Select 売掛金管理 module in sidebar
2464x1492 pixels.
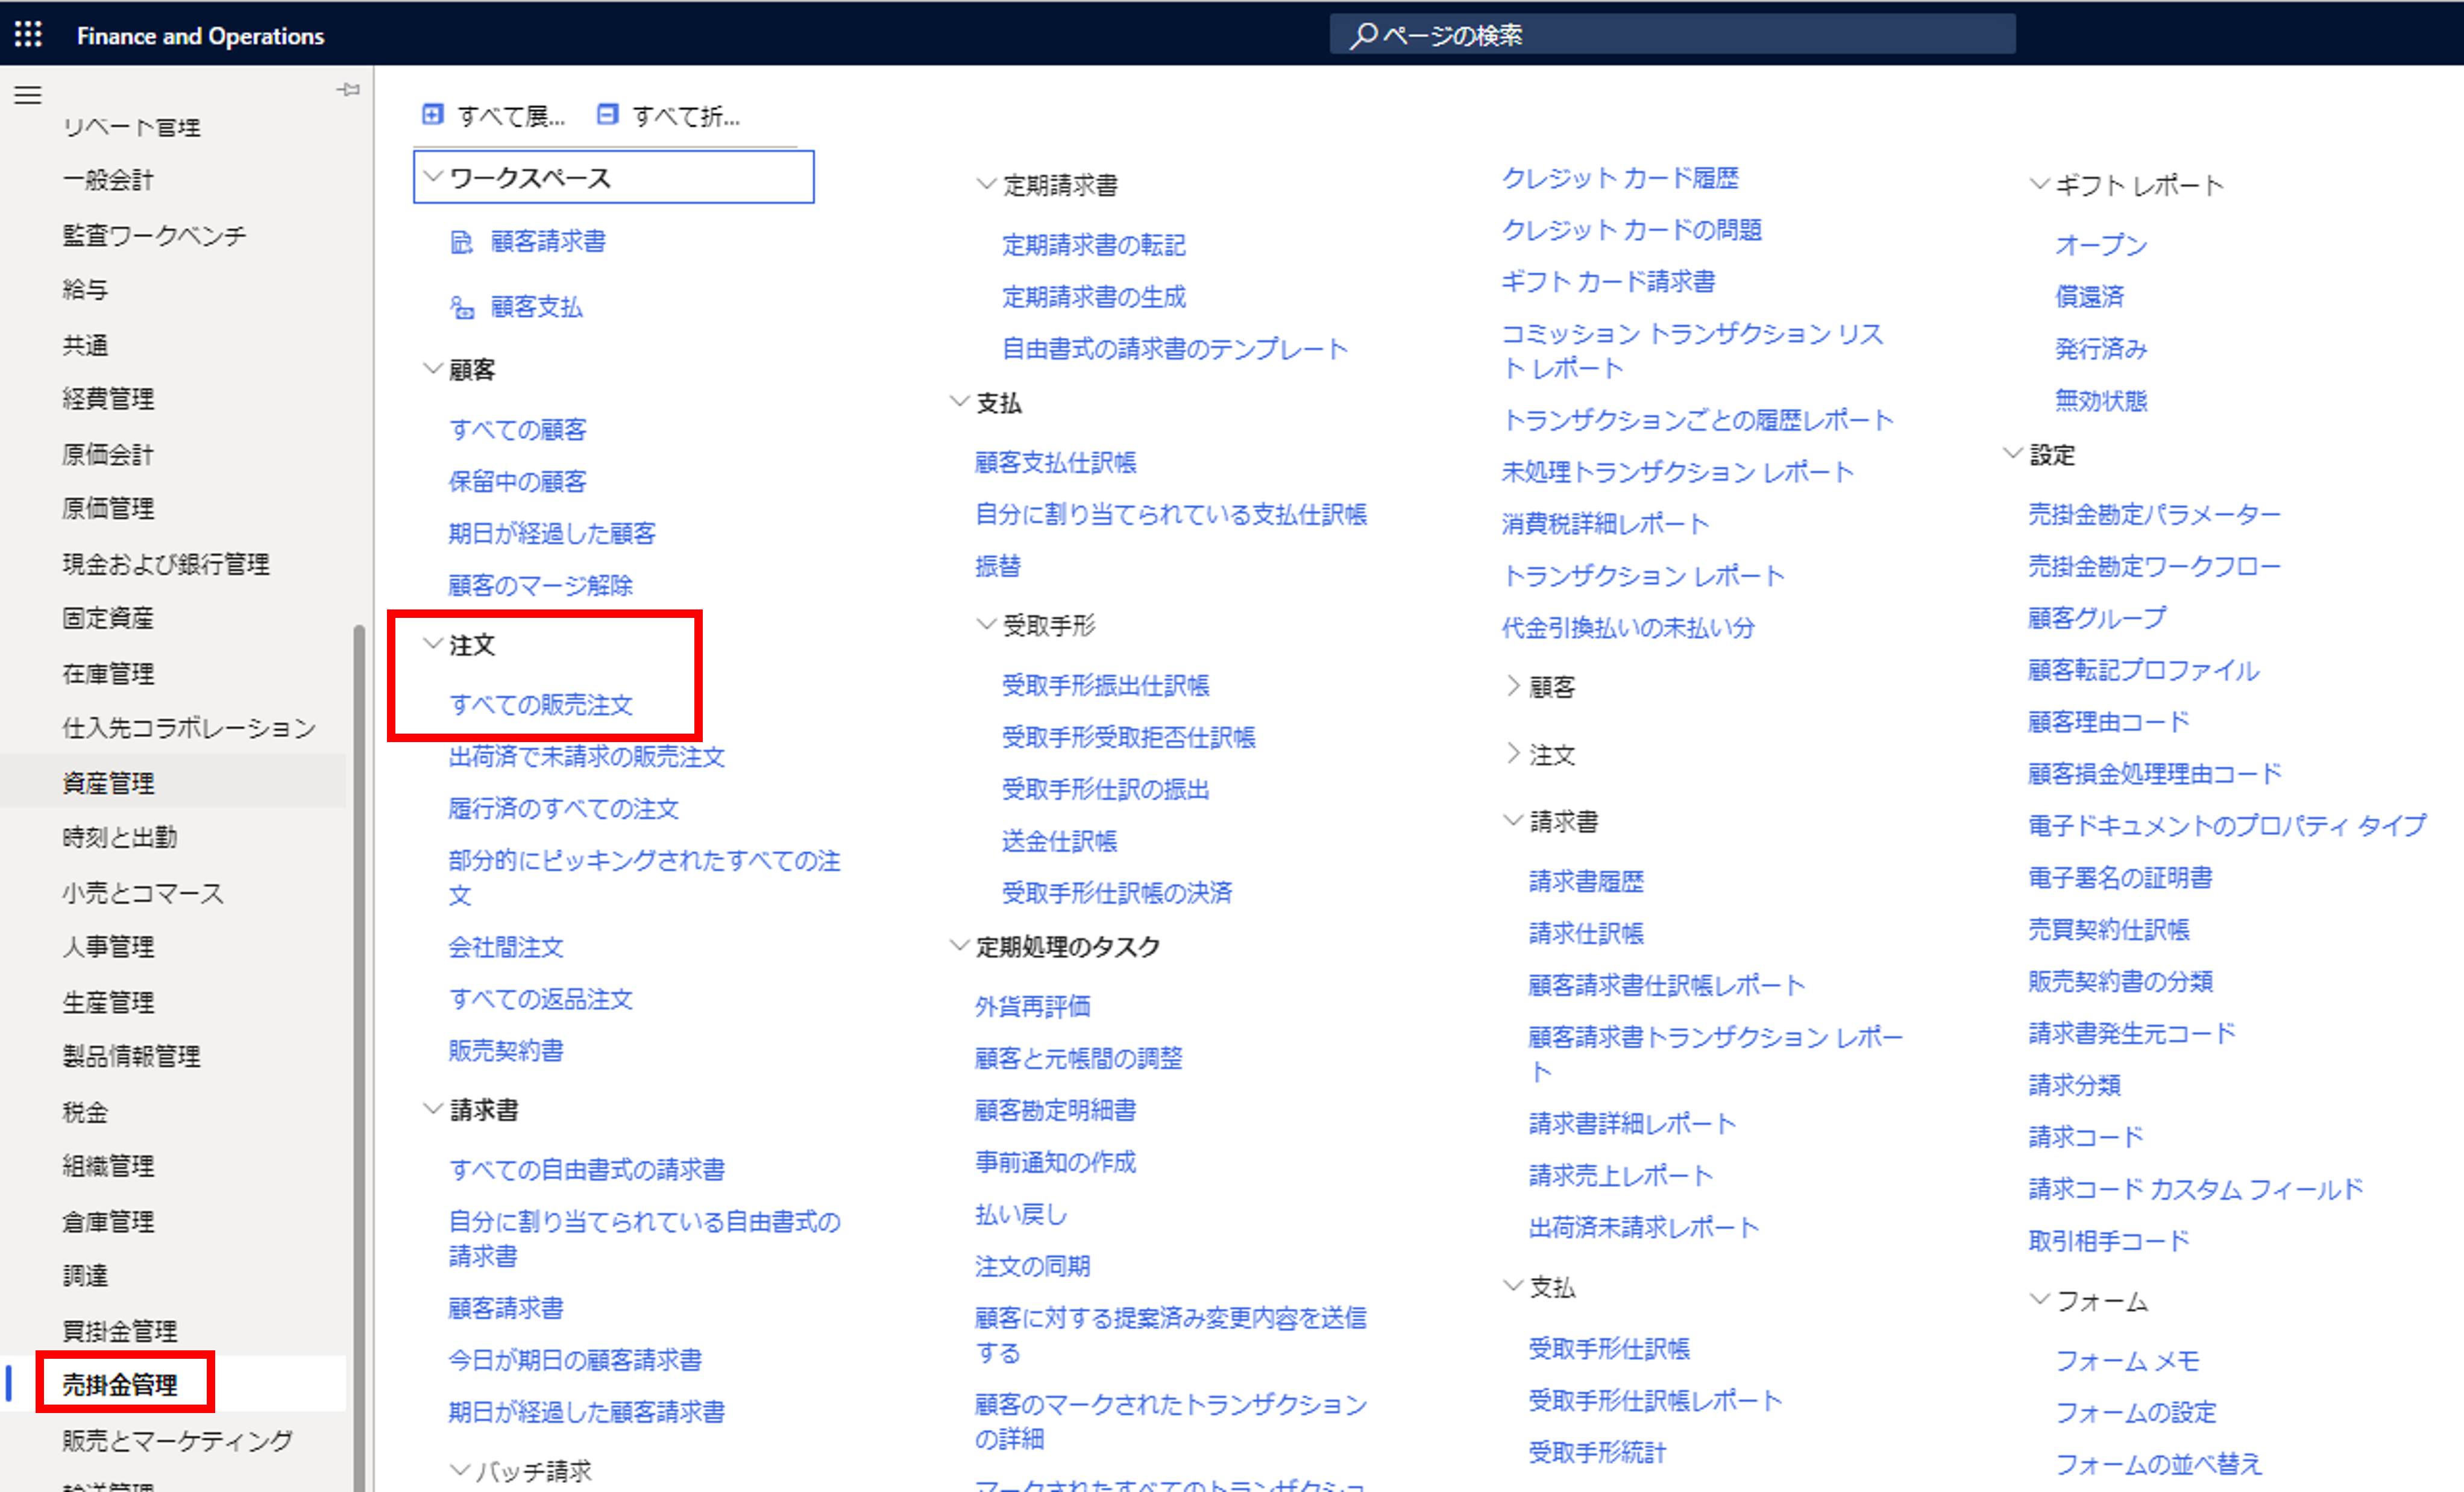[120, 1384]
